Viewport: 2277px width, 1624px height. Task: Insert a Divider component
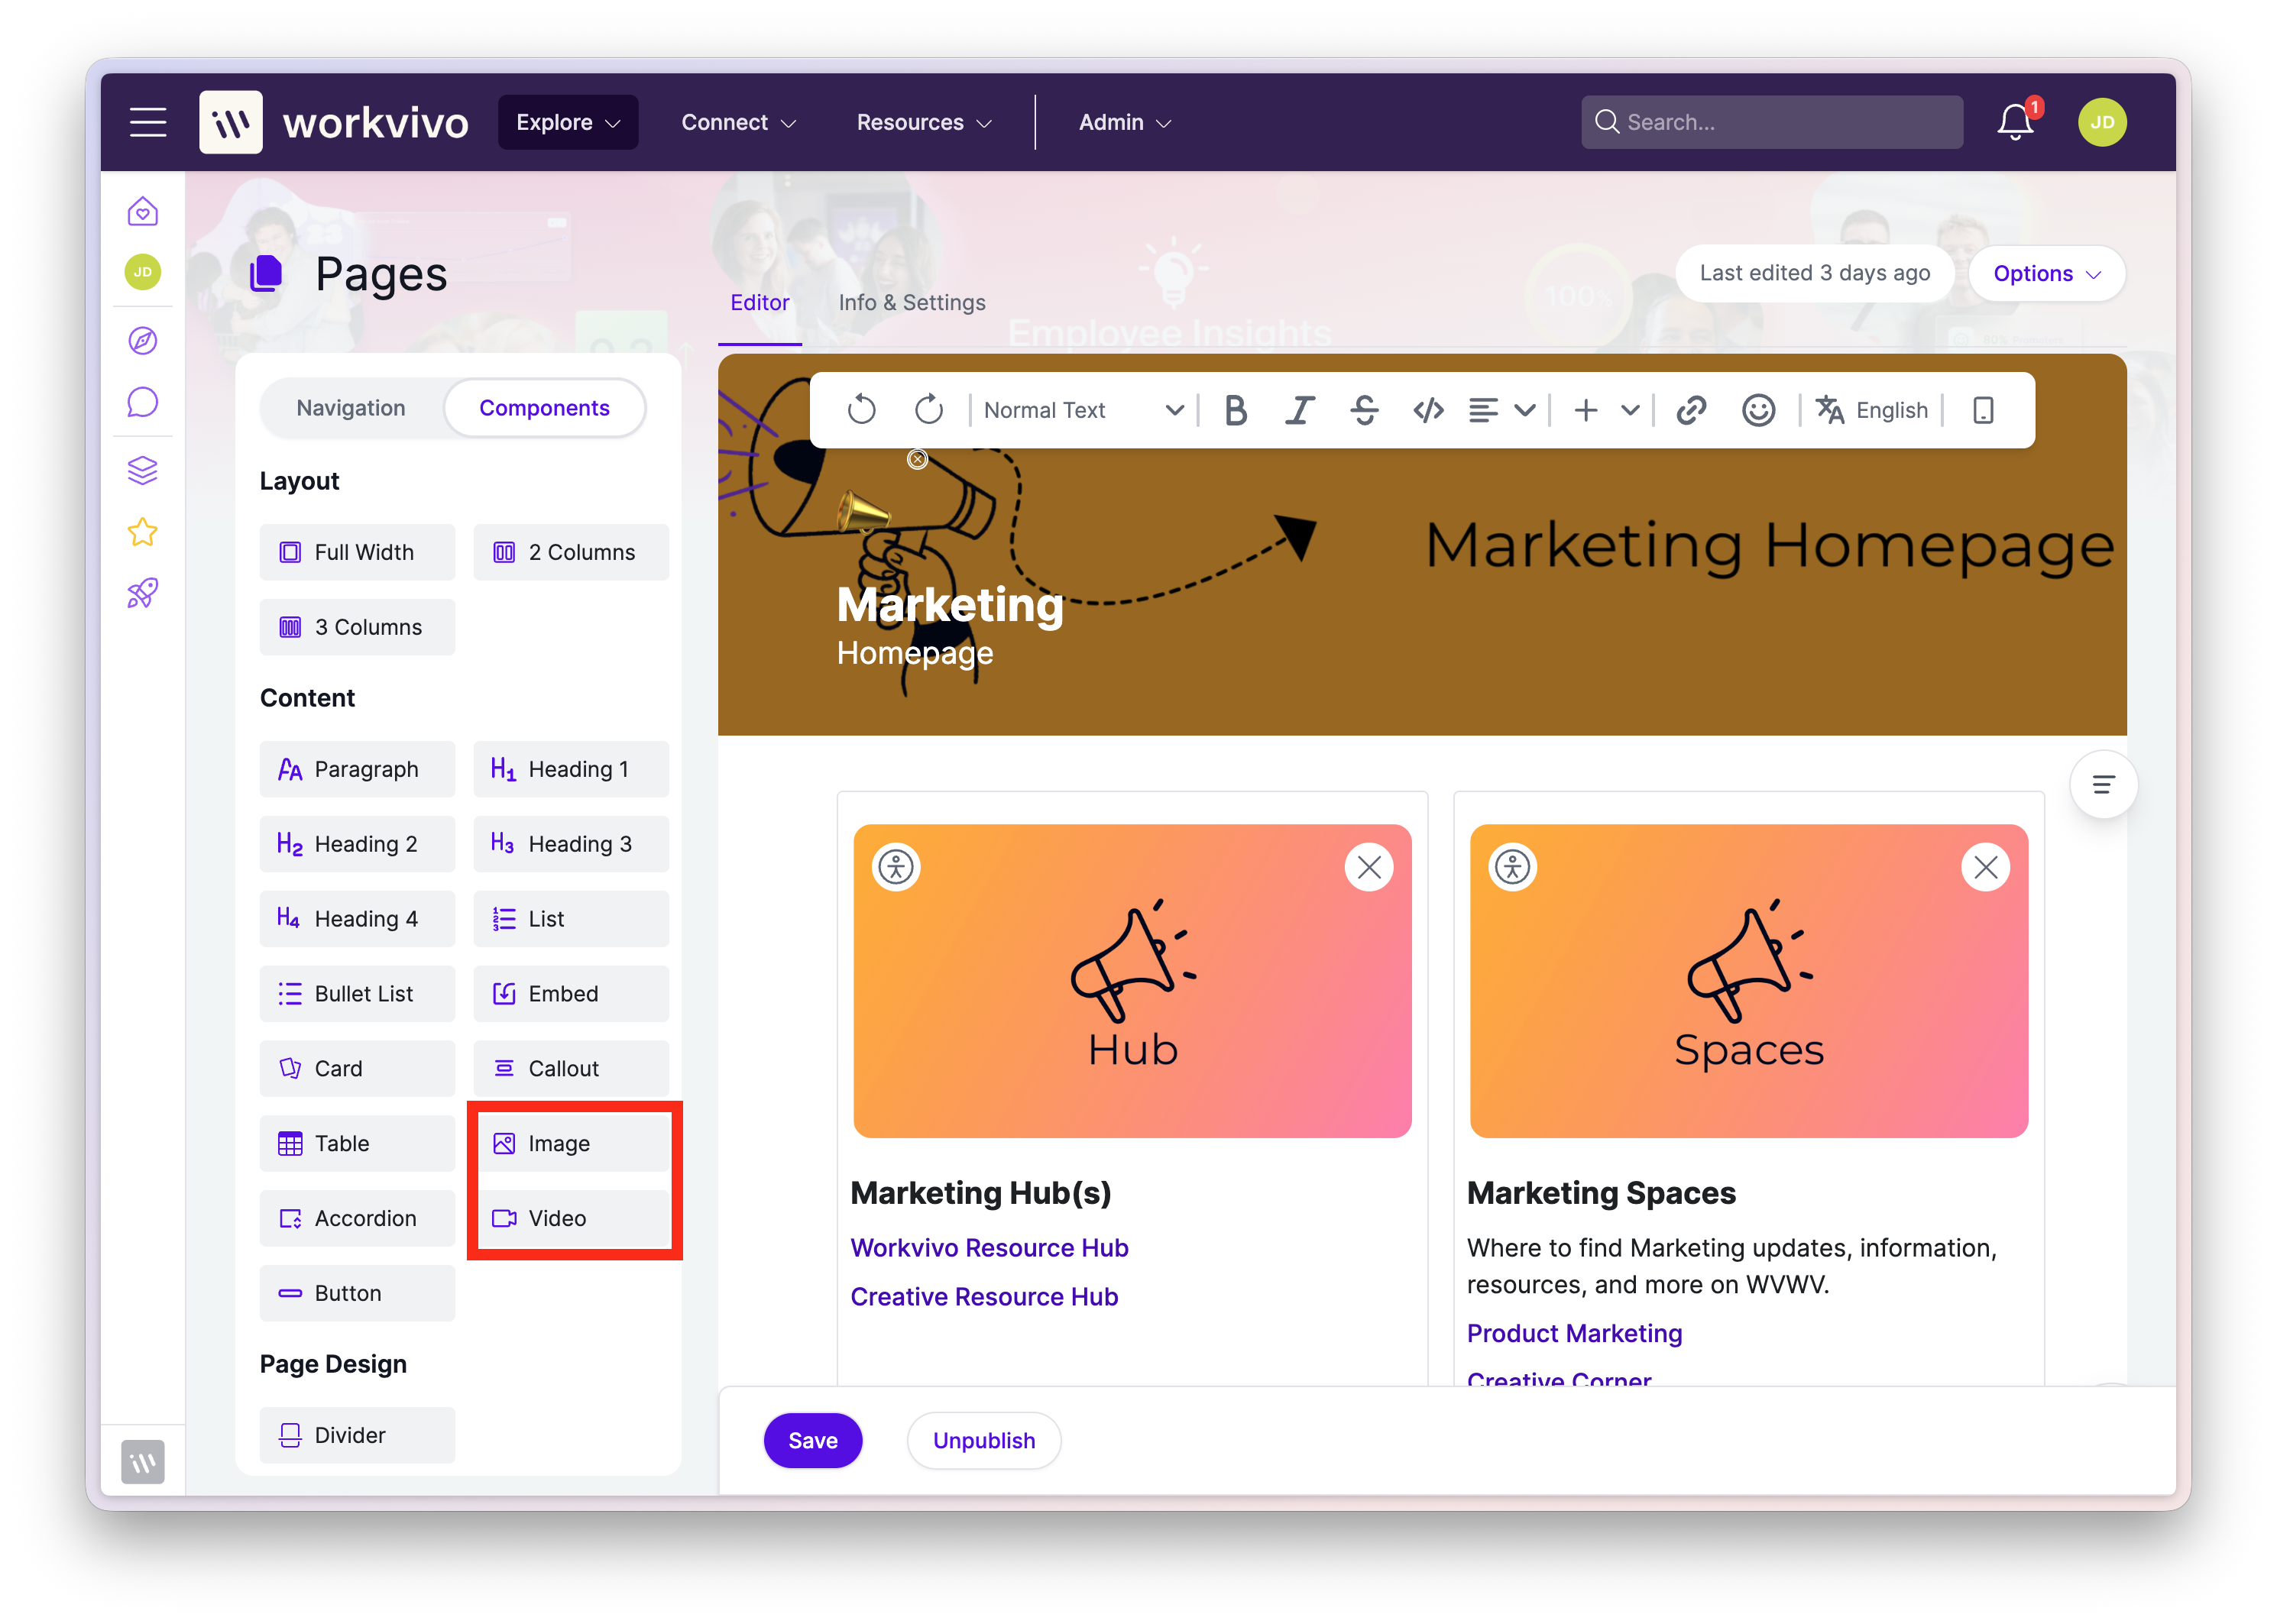point(357,1436)
